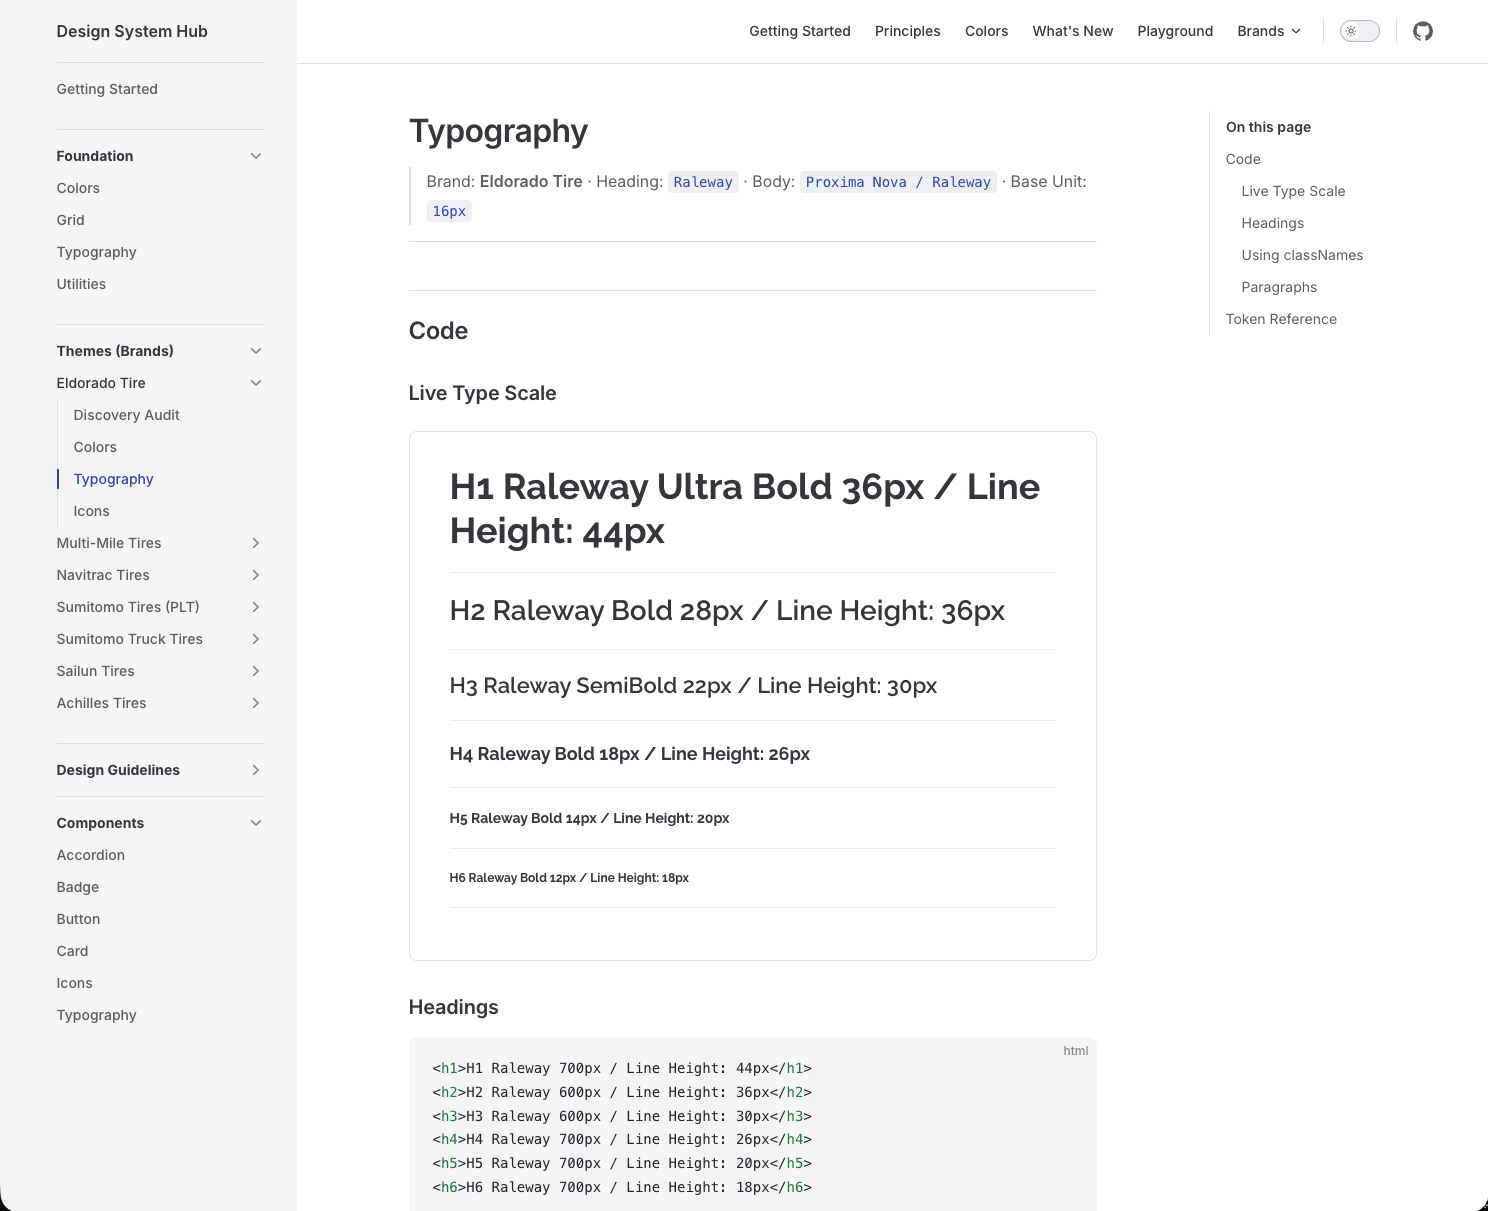The image size is (1488, 1211).
Task: Open Colors in top navigation
Action: click(x=987, y=31)
